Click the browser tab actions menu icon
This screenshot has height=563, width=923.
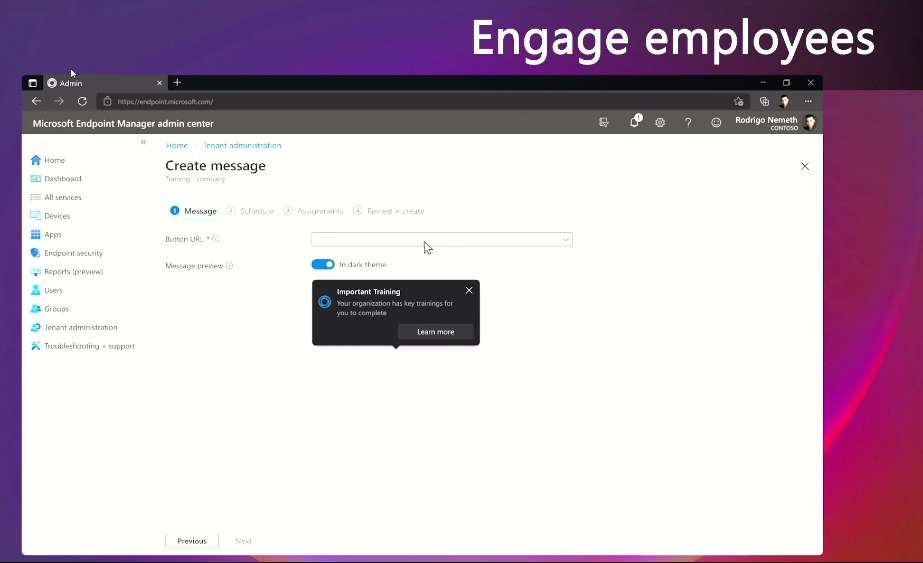coord(32,83)
